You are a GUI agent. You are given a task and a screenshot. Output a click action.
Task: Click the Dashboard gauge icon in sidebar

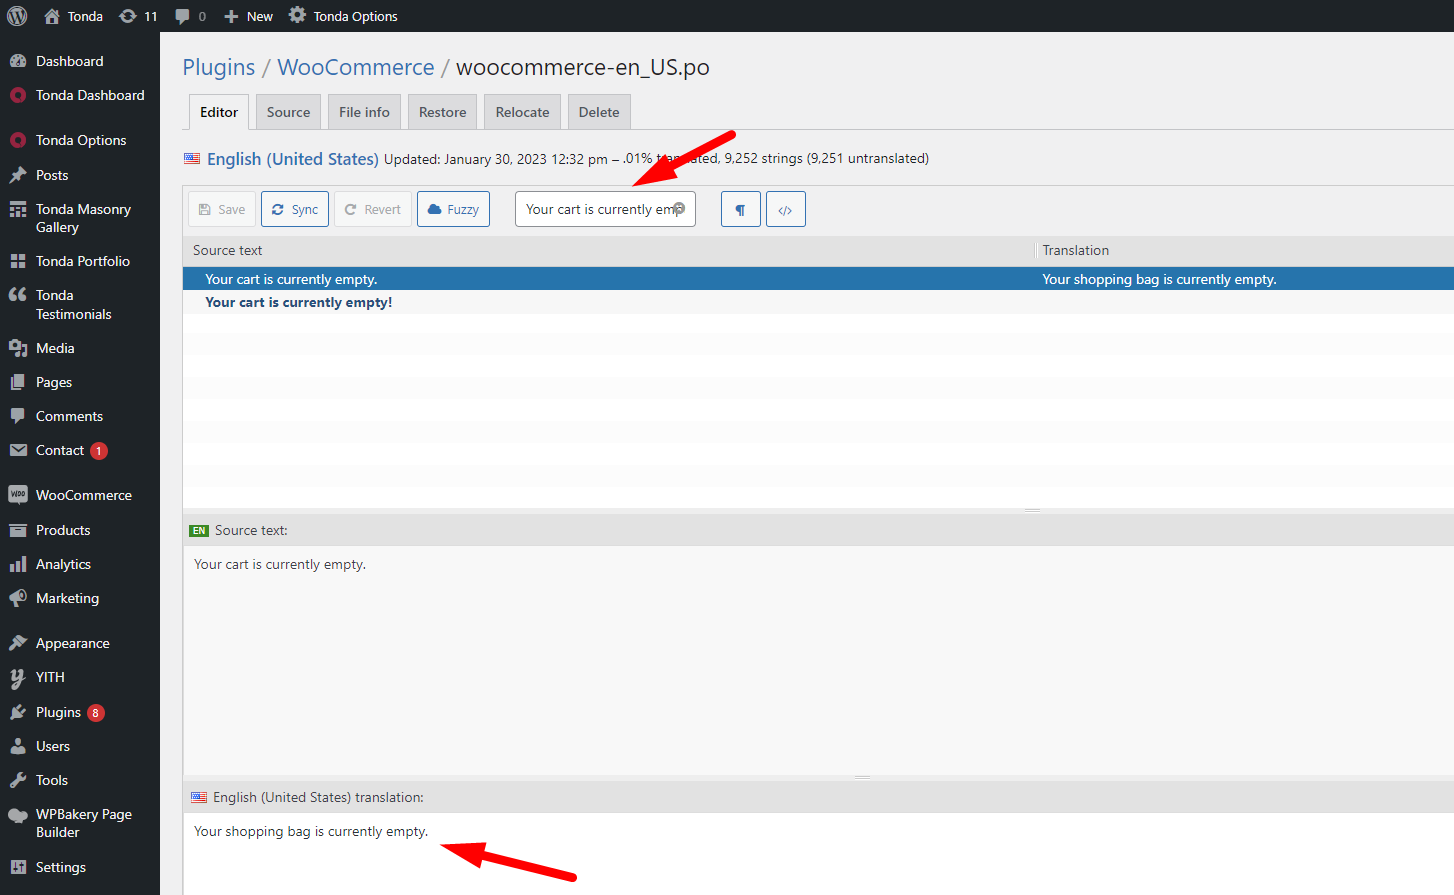(18, 61)
